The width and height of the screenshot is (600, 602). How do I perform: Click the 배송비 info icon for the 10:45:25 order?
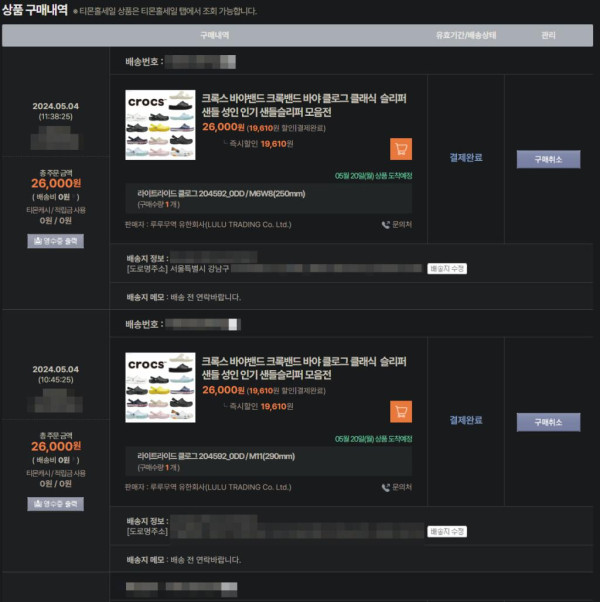(x=76, y=460)
